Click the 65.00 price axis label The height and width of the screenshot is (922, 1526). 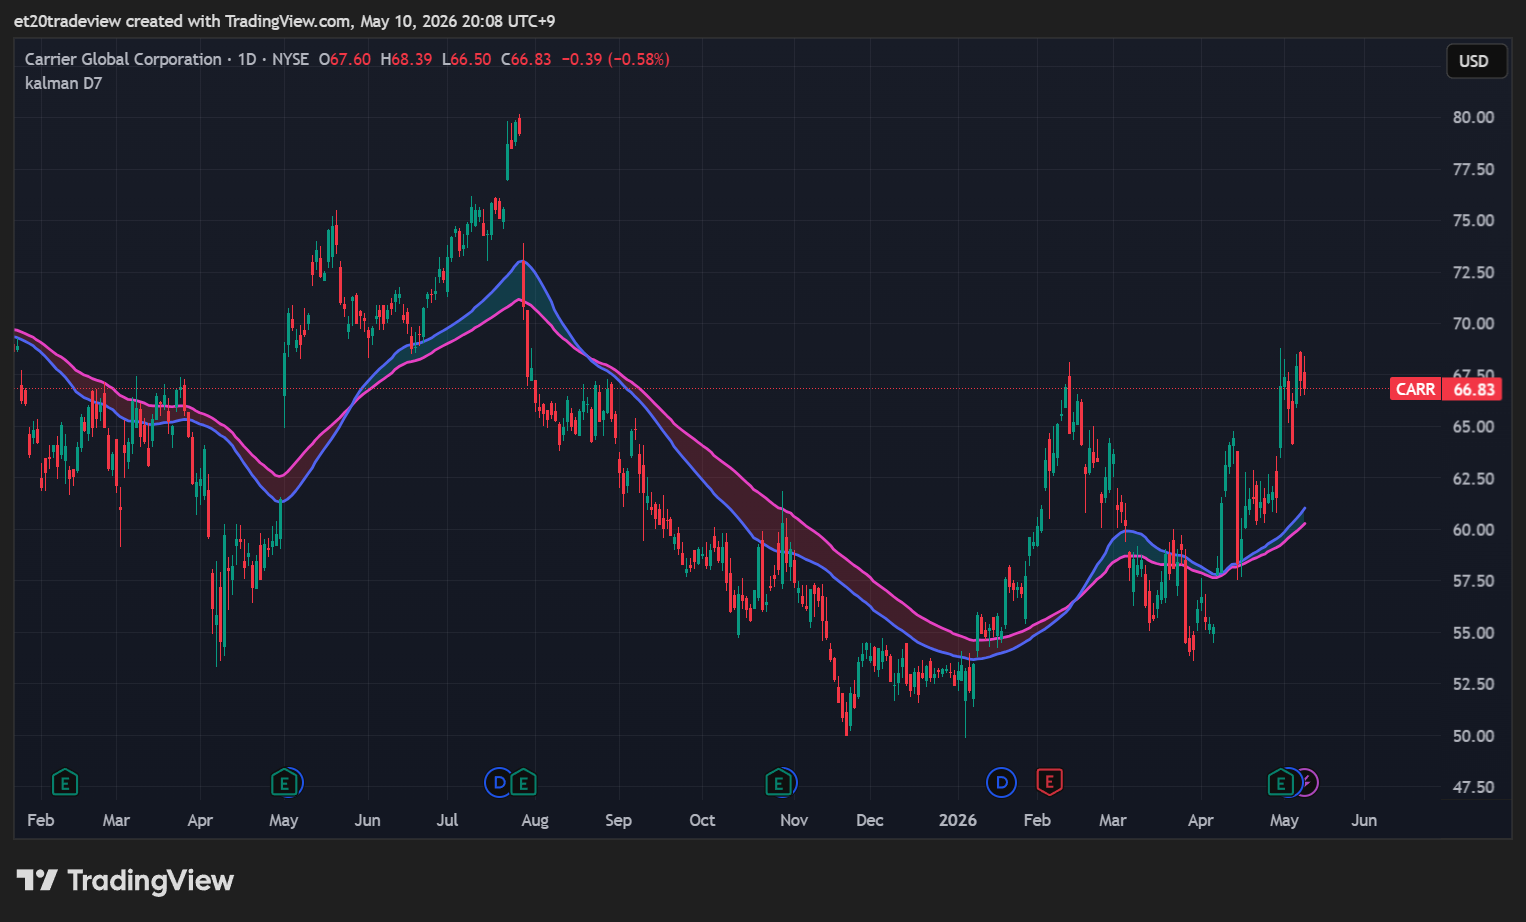1473,426
